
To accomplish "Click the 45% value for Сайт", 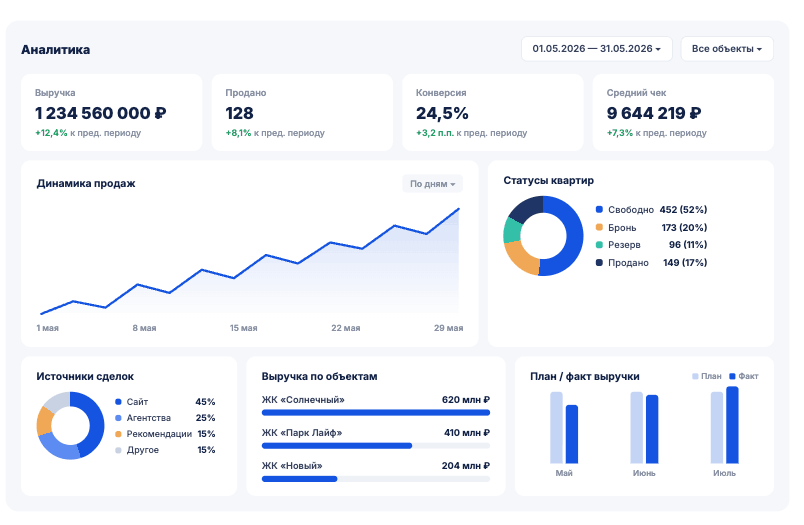I will point(205,402).
